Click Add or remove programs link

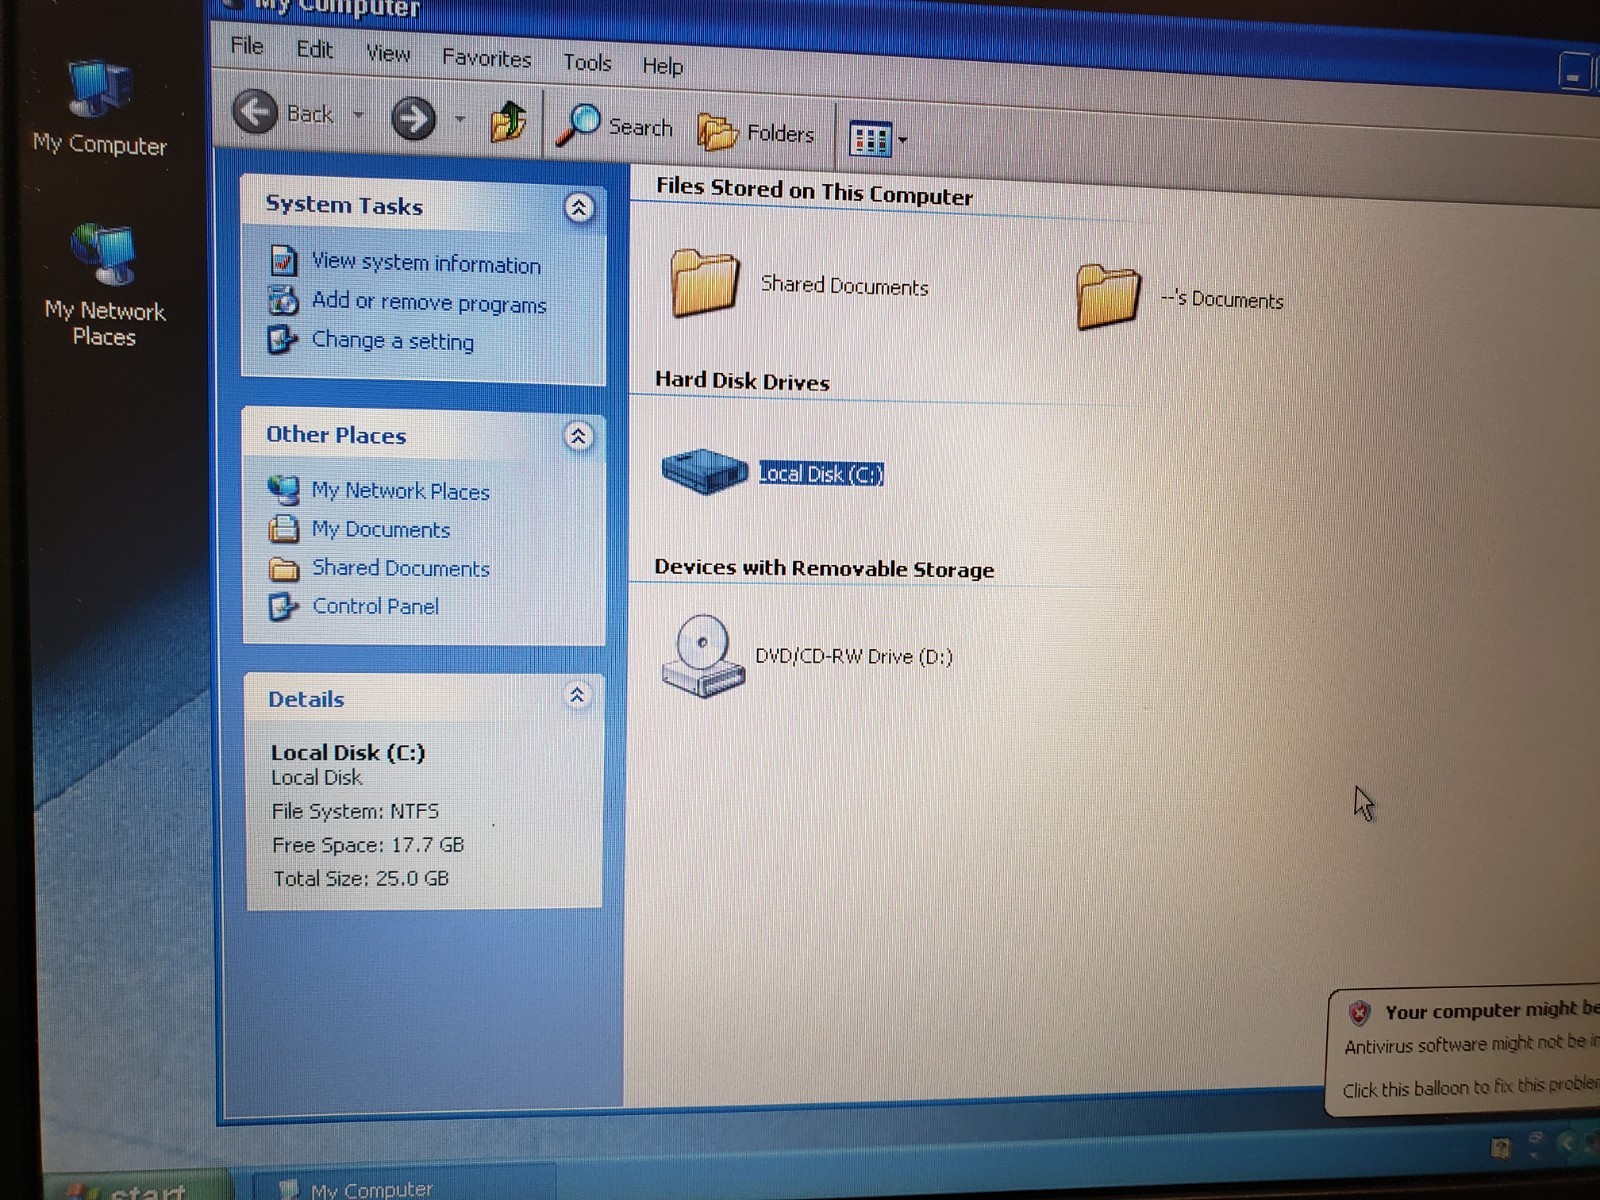[429, 302]
